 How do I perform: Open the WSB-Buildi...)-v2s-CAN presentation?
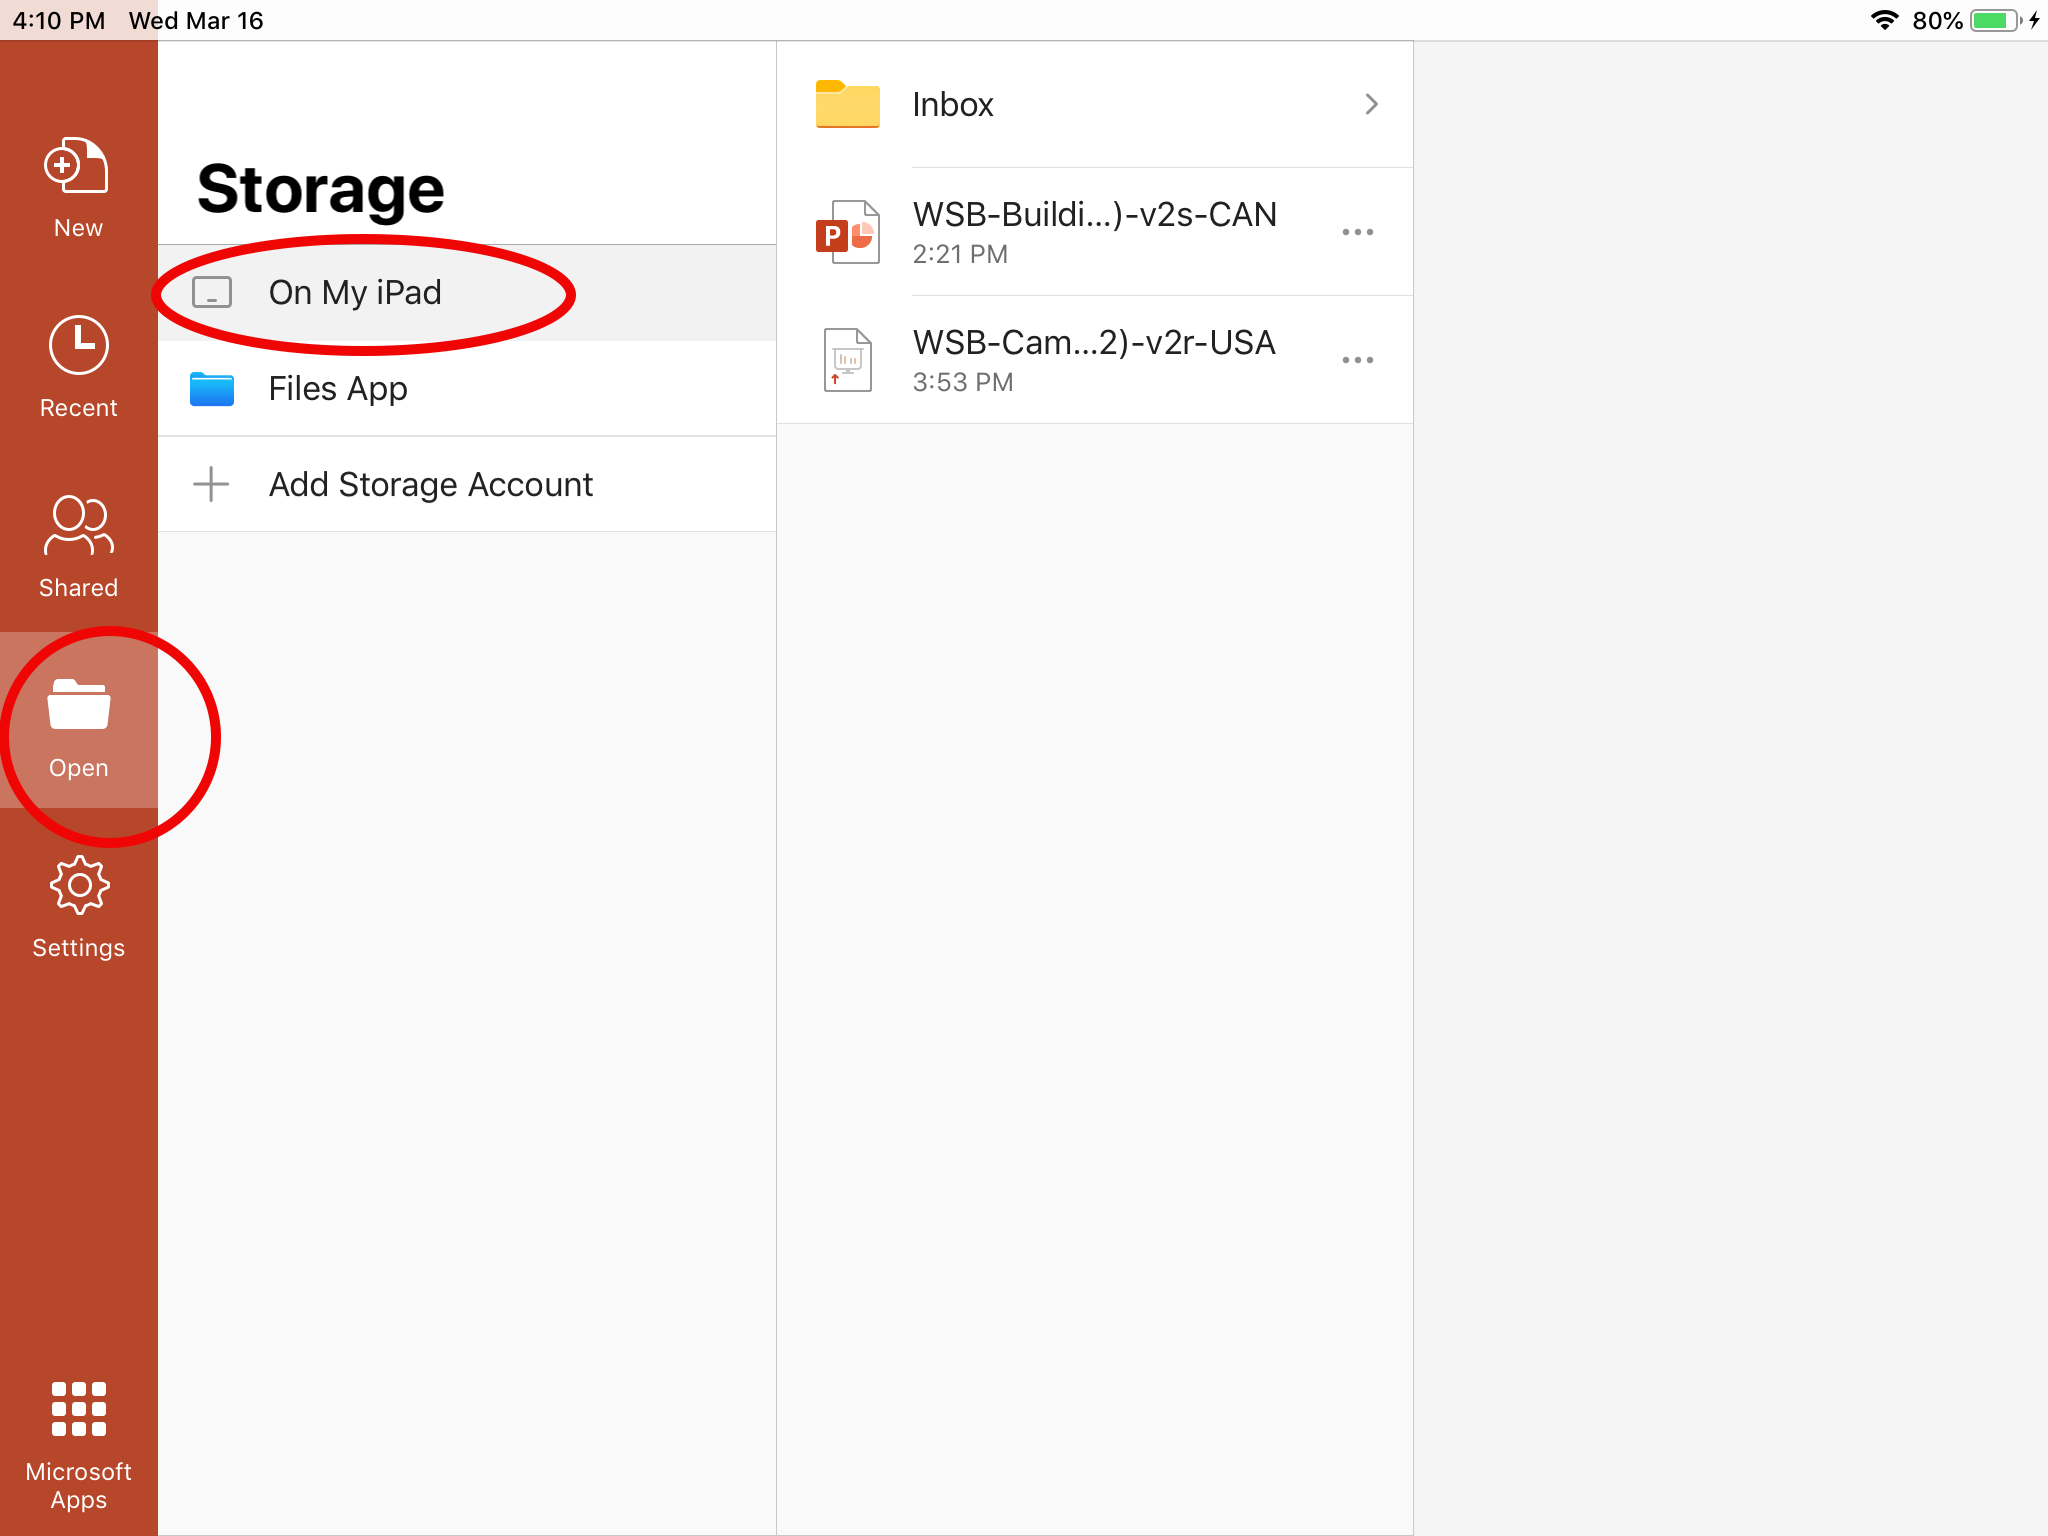(1093, 215)
